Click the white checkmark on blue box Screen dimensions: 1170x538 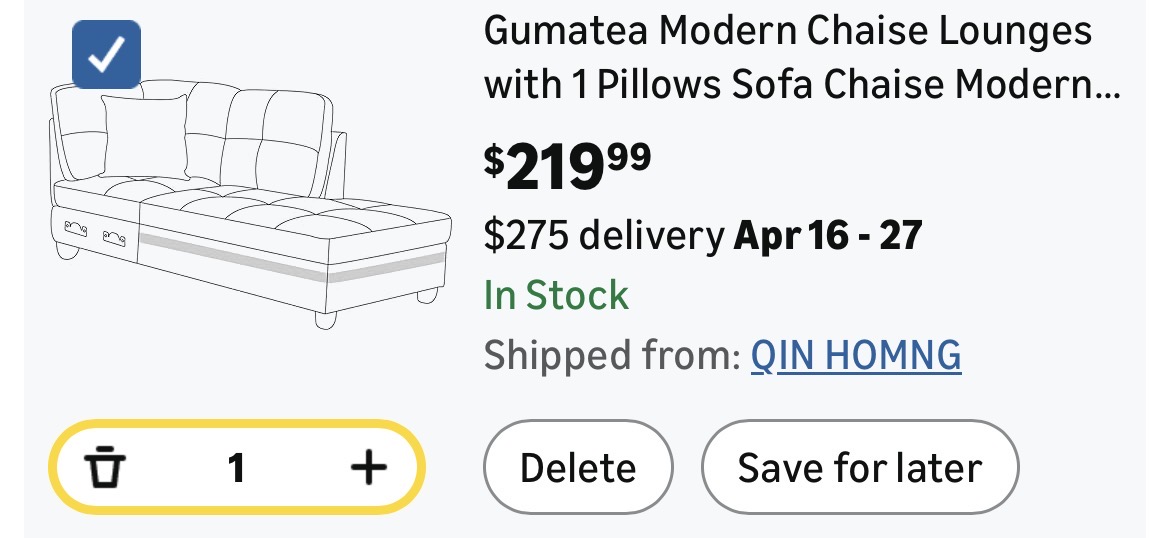point(106,56)
